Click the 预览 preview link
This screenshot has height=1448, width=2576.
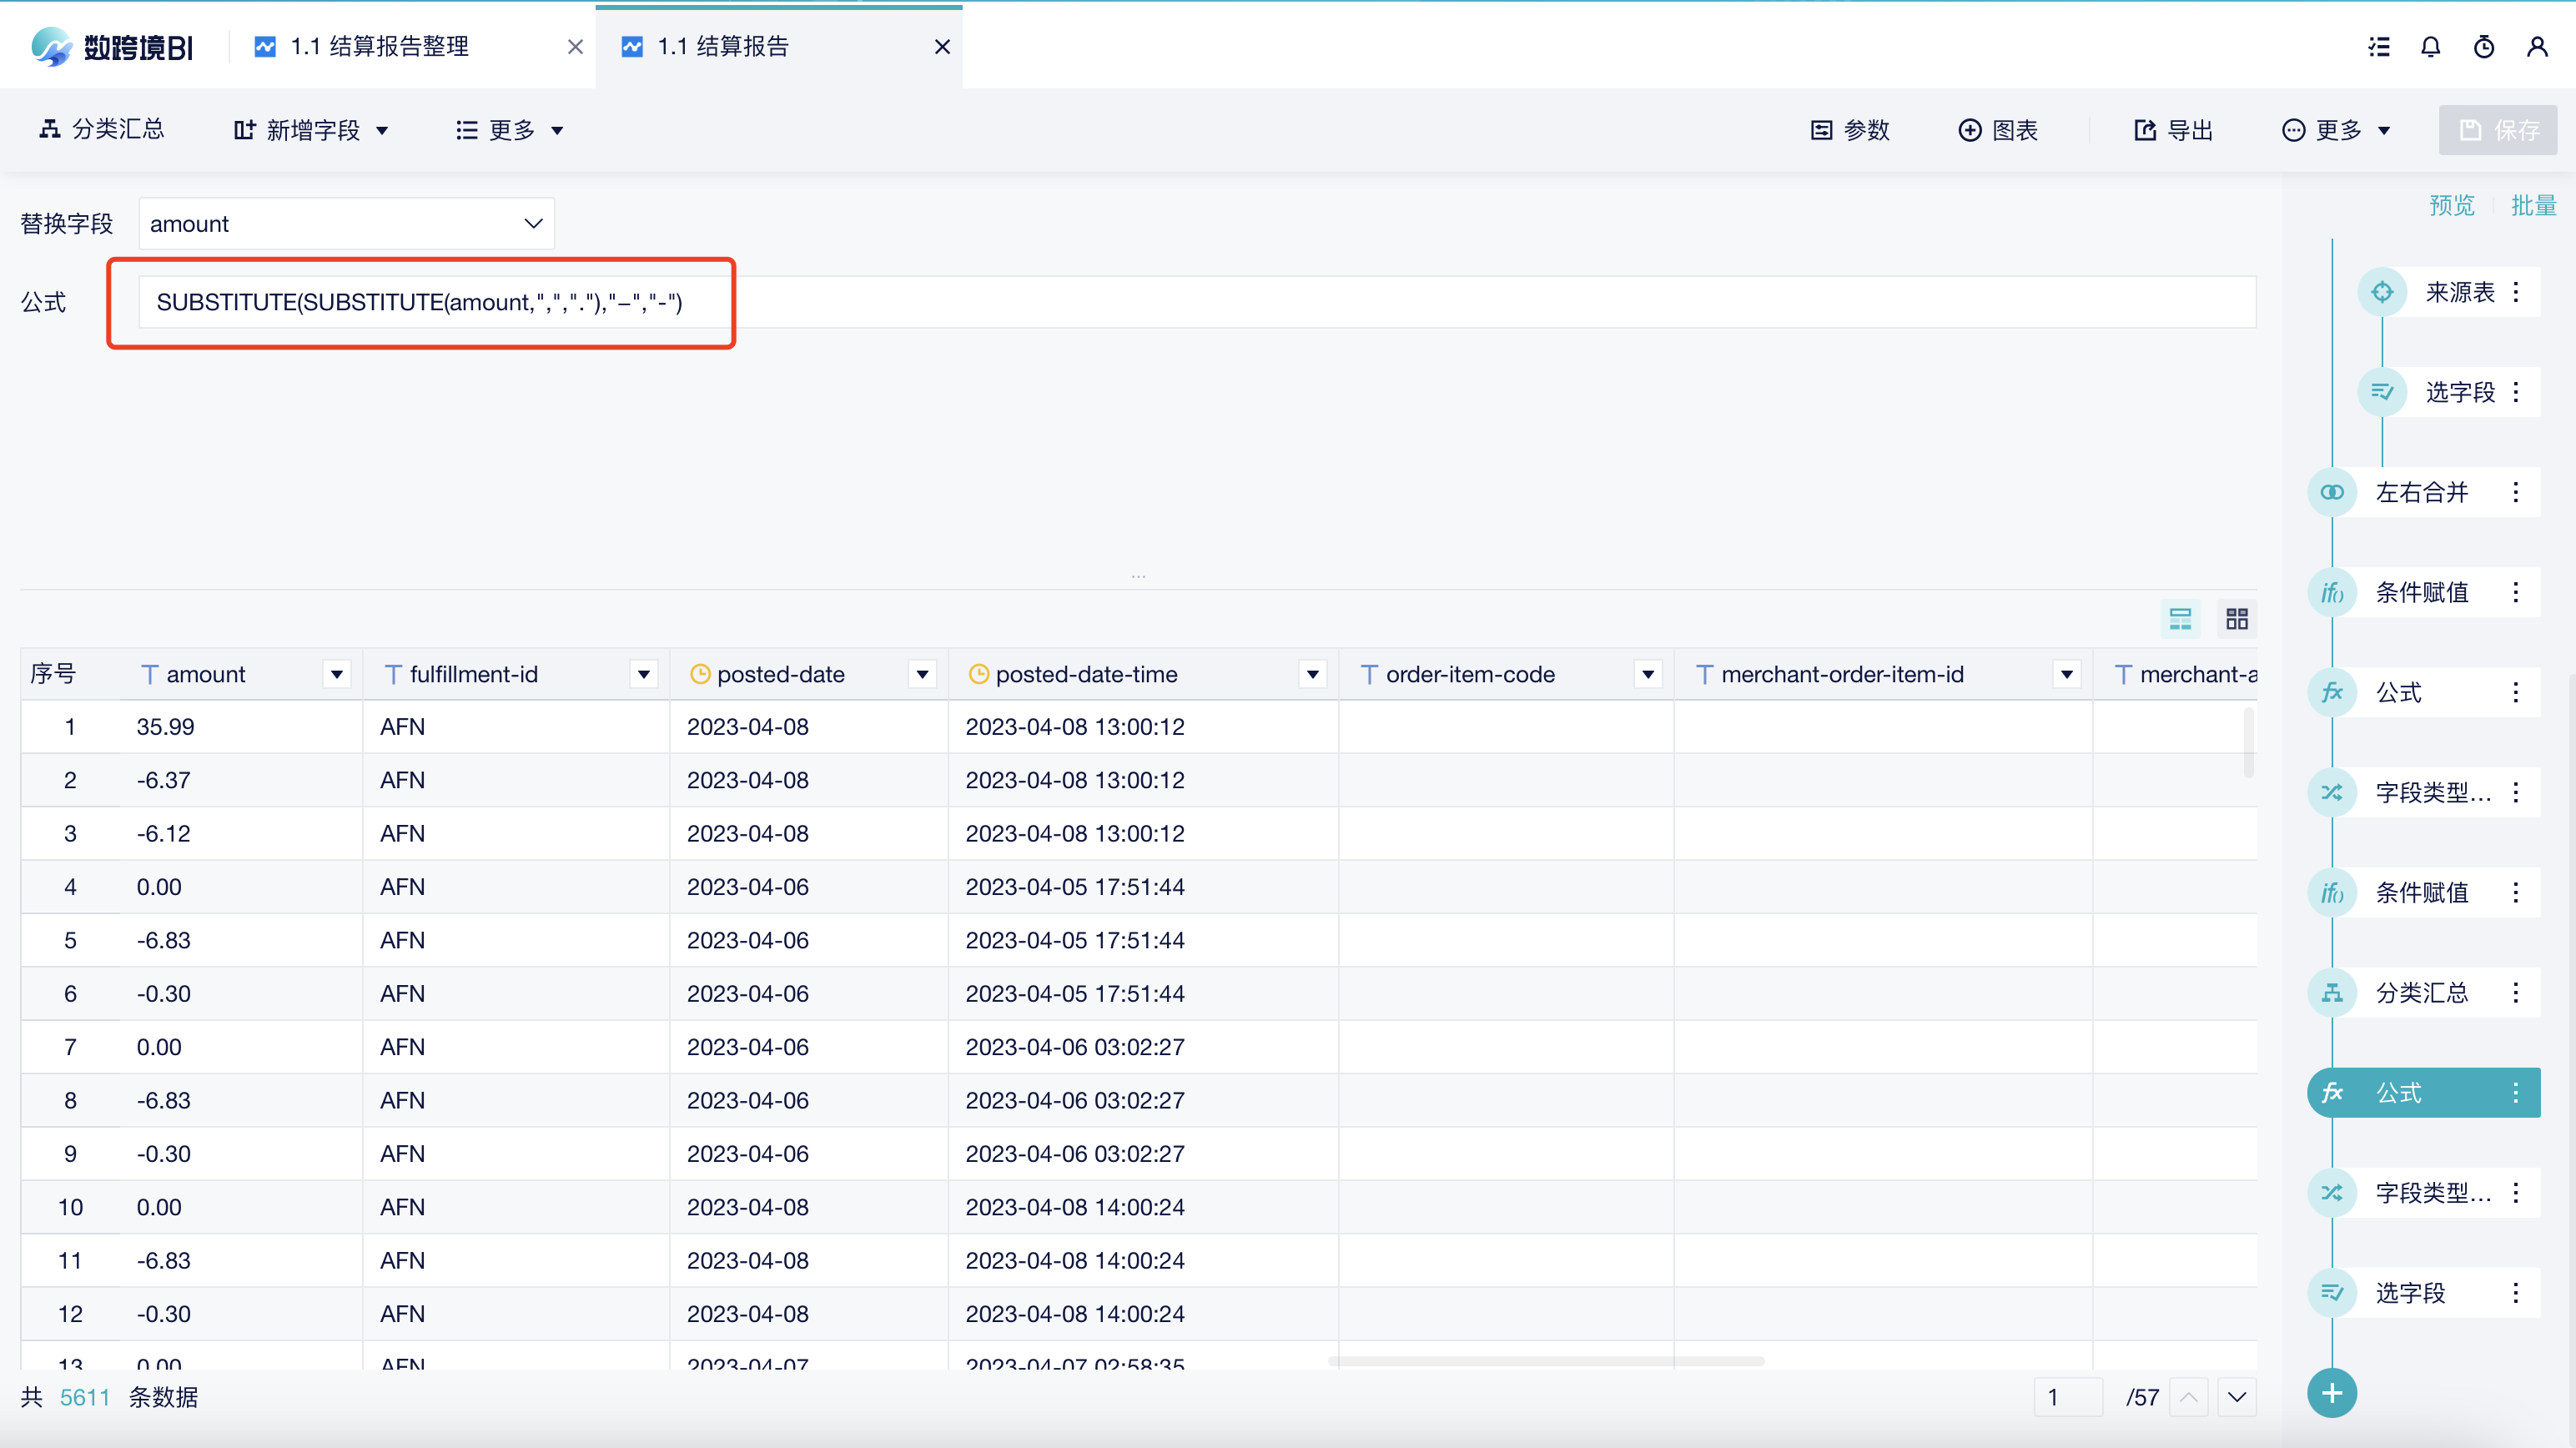click(2451, 205)
